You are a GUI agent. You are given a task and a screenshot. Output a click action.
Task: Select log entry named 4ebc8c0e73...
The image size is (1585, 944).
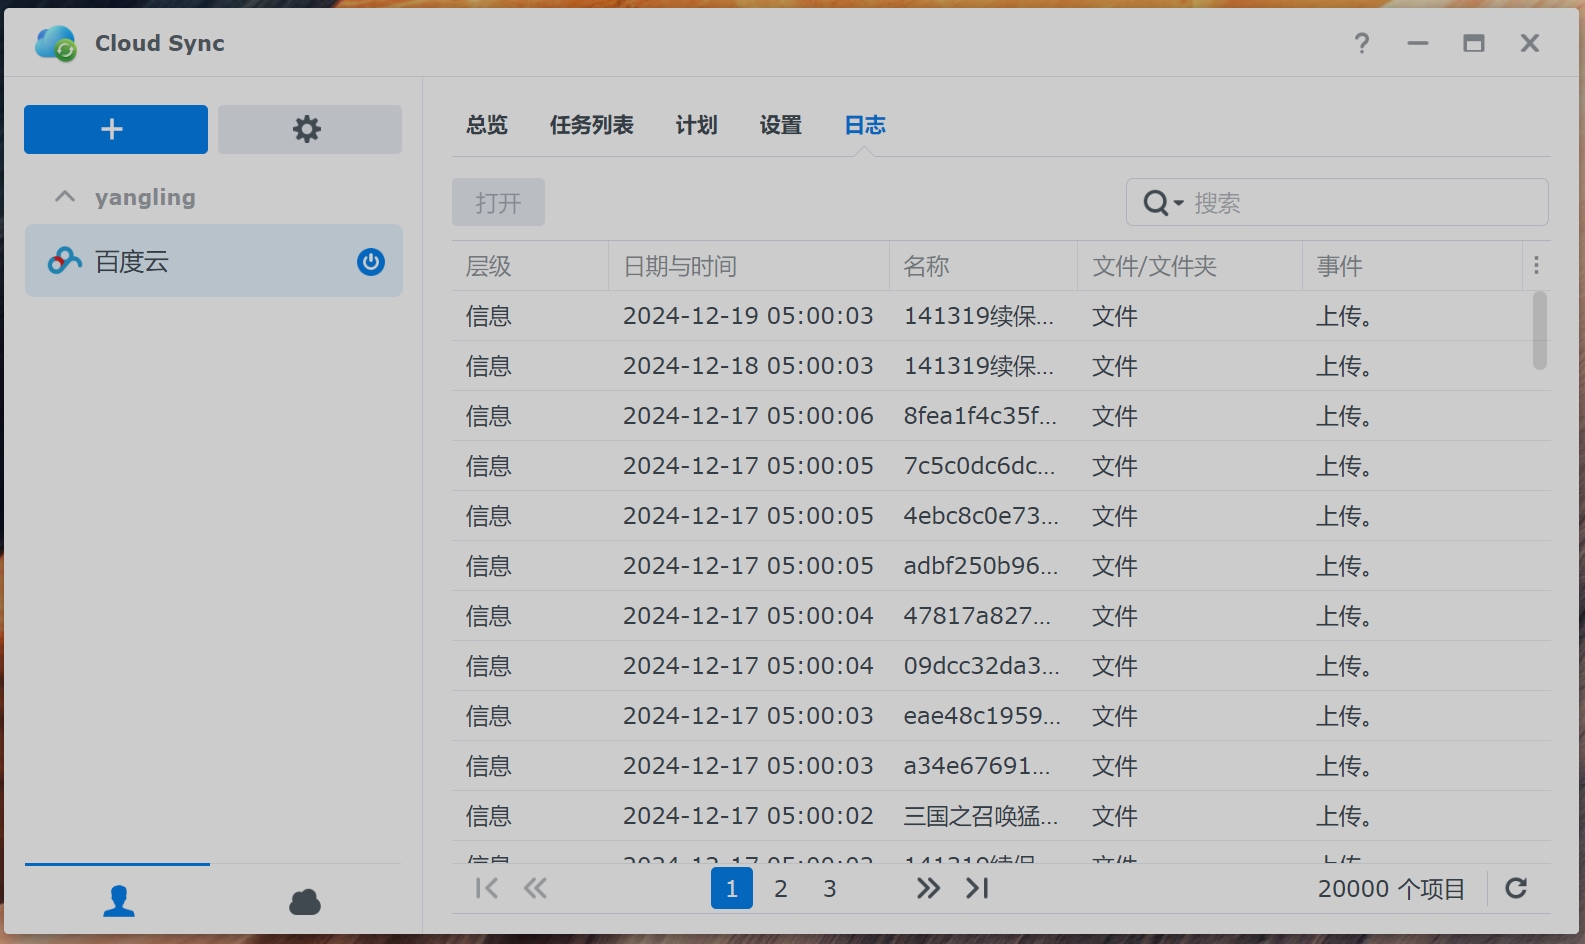click(1001, 516)
